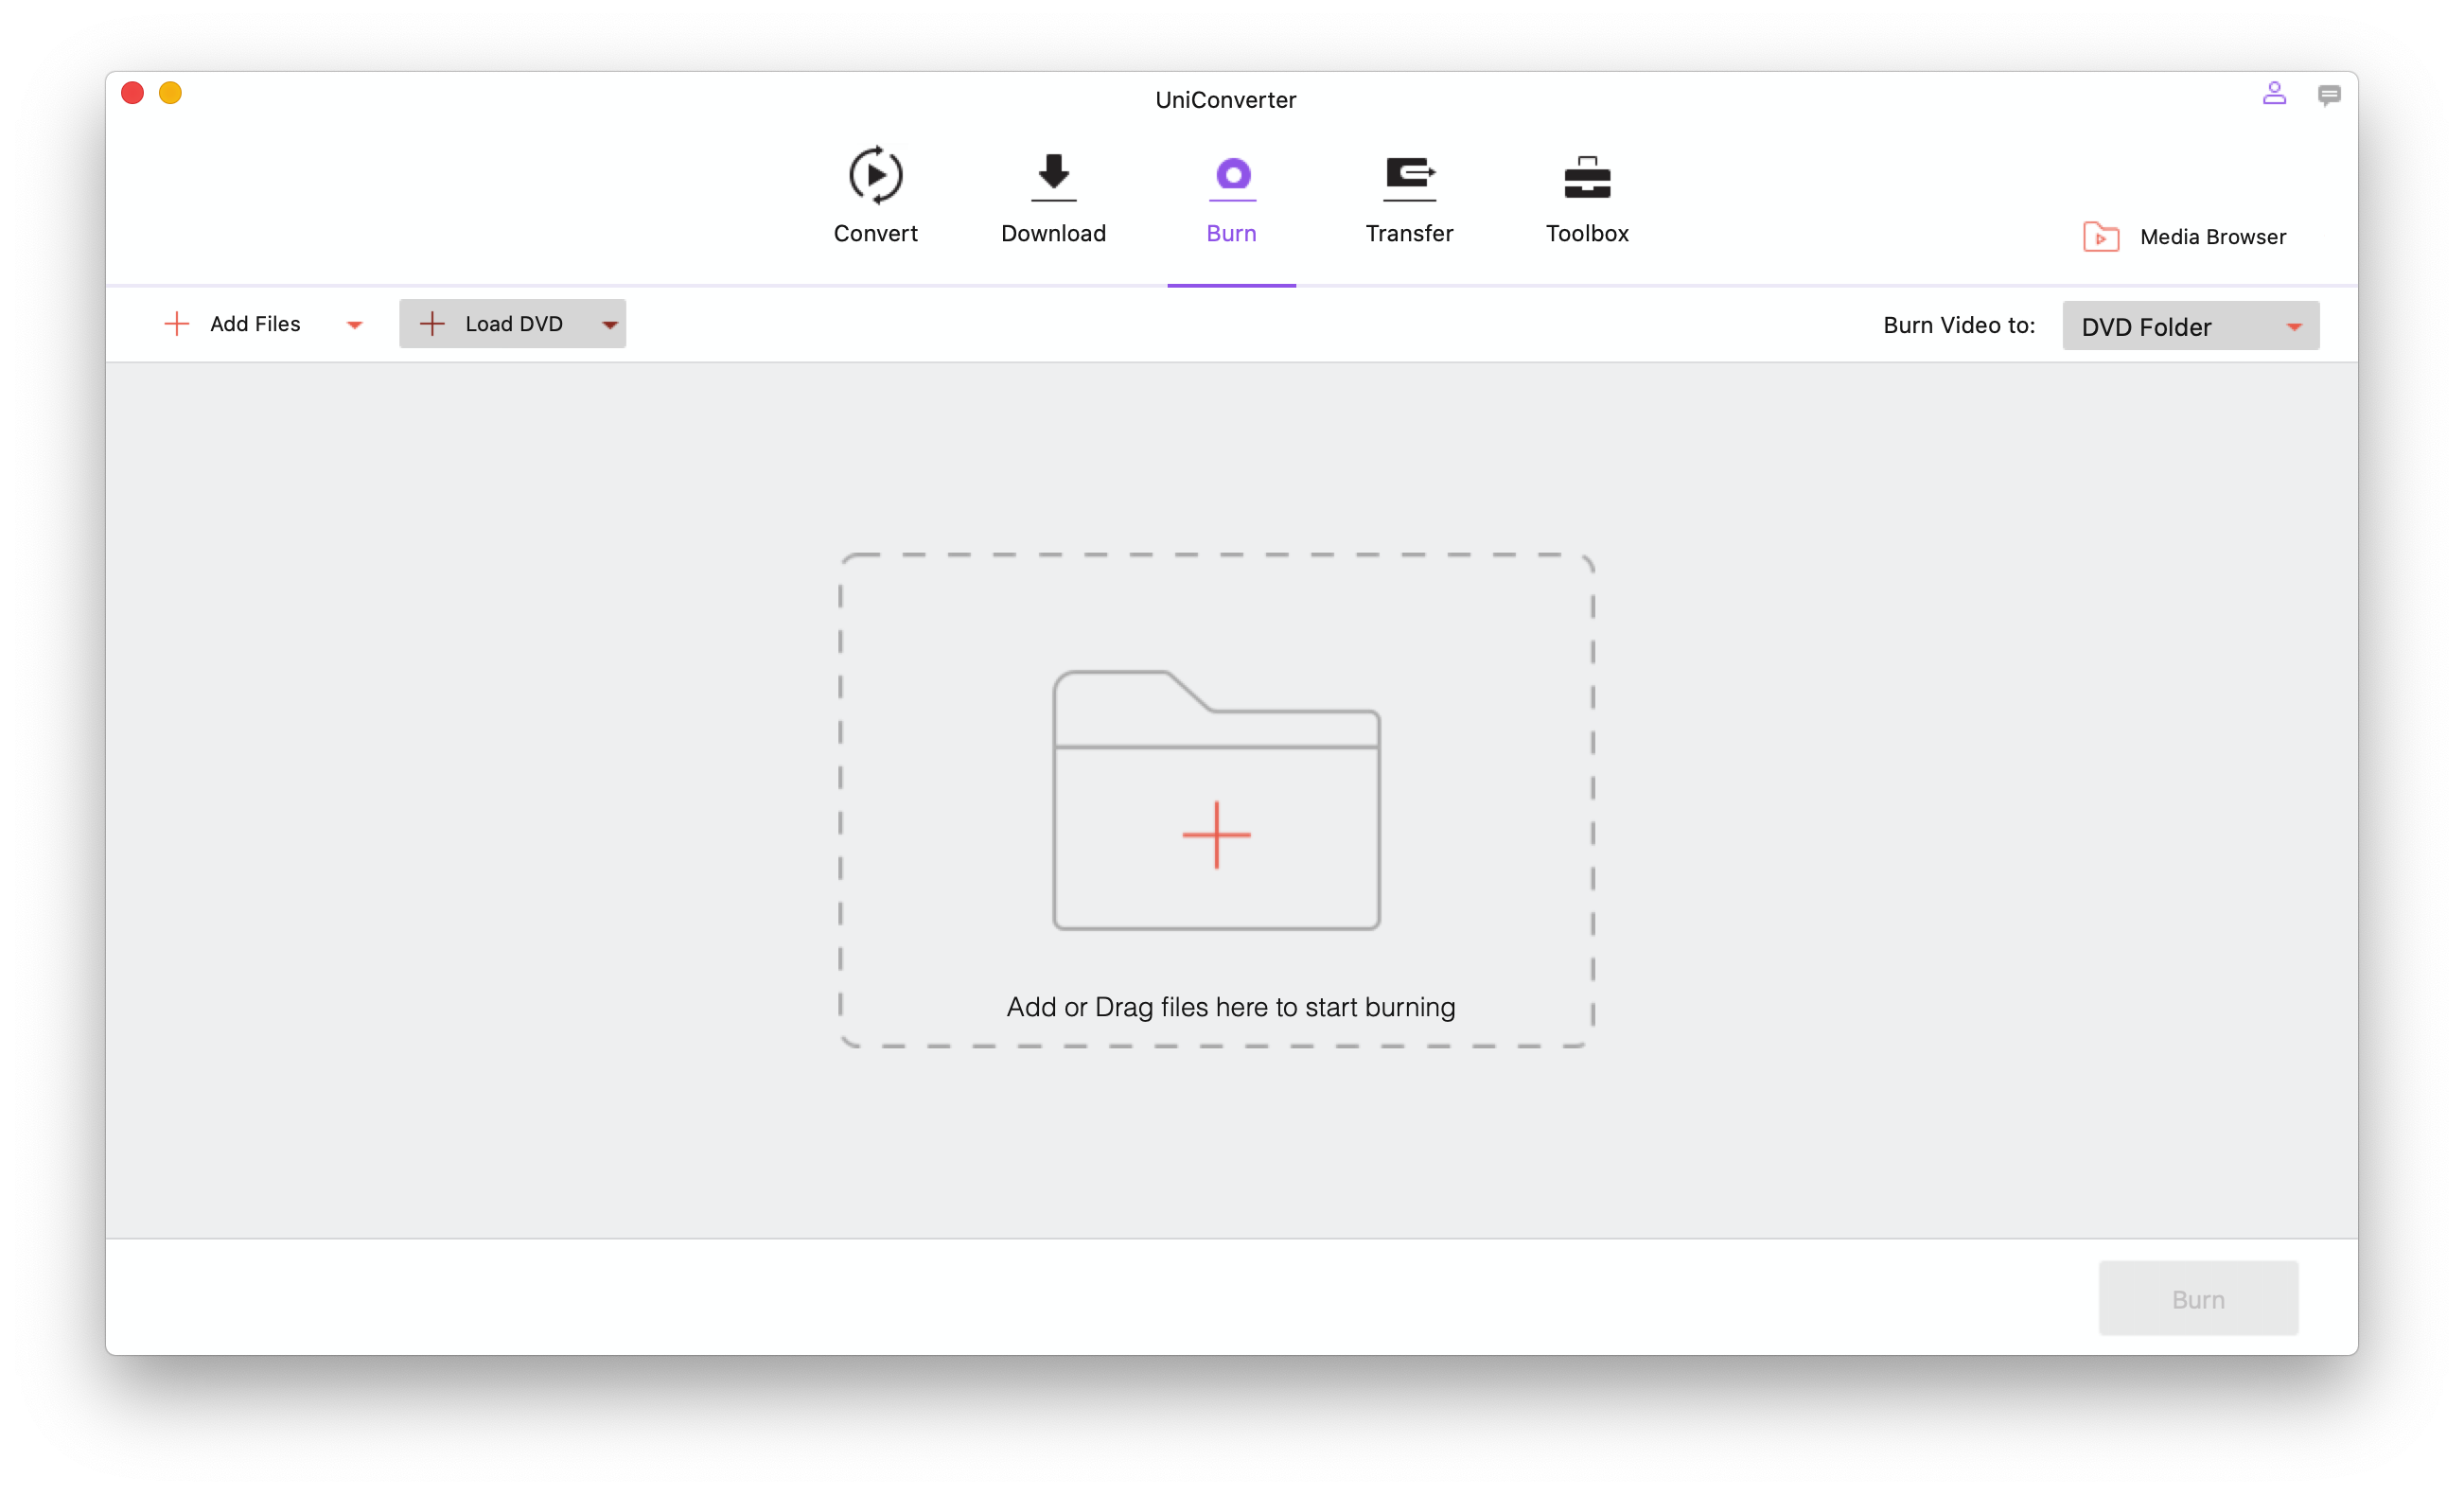Screen dimensions: 2464x1495
Task: Switch to the Download tab label
Action: [x=1053, y=233]
